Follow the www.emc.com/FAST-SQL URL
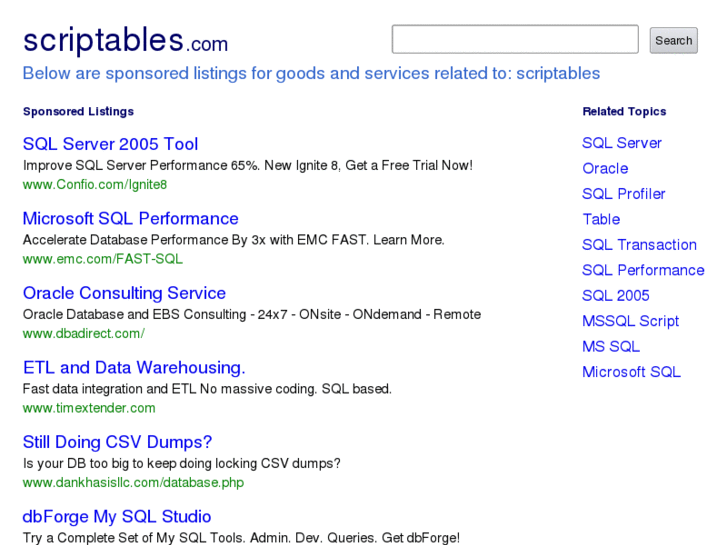 click(103, 259)
